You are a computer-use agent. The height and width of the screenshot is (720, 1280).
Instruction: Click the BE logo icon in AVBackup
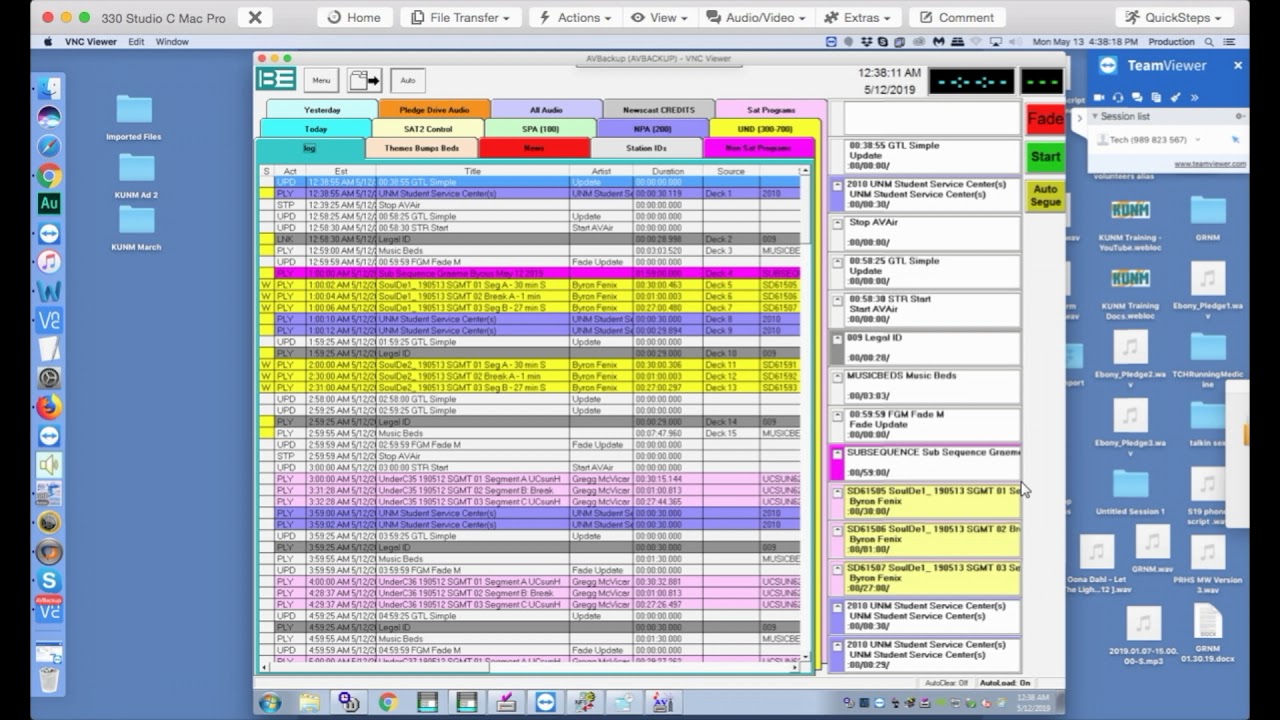277,80
